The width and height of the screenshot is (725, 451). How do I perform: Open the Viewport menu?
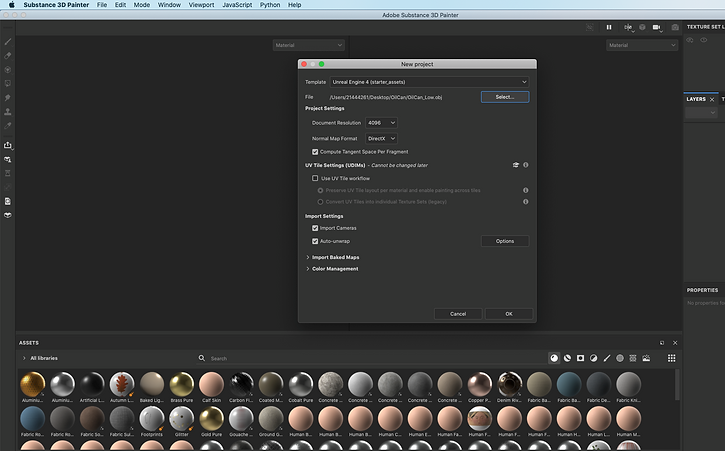tap(201, 5)
